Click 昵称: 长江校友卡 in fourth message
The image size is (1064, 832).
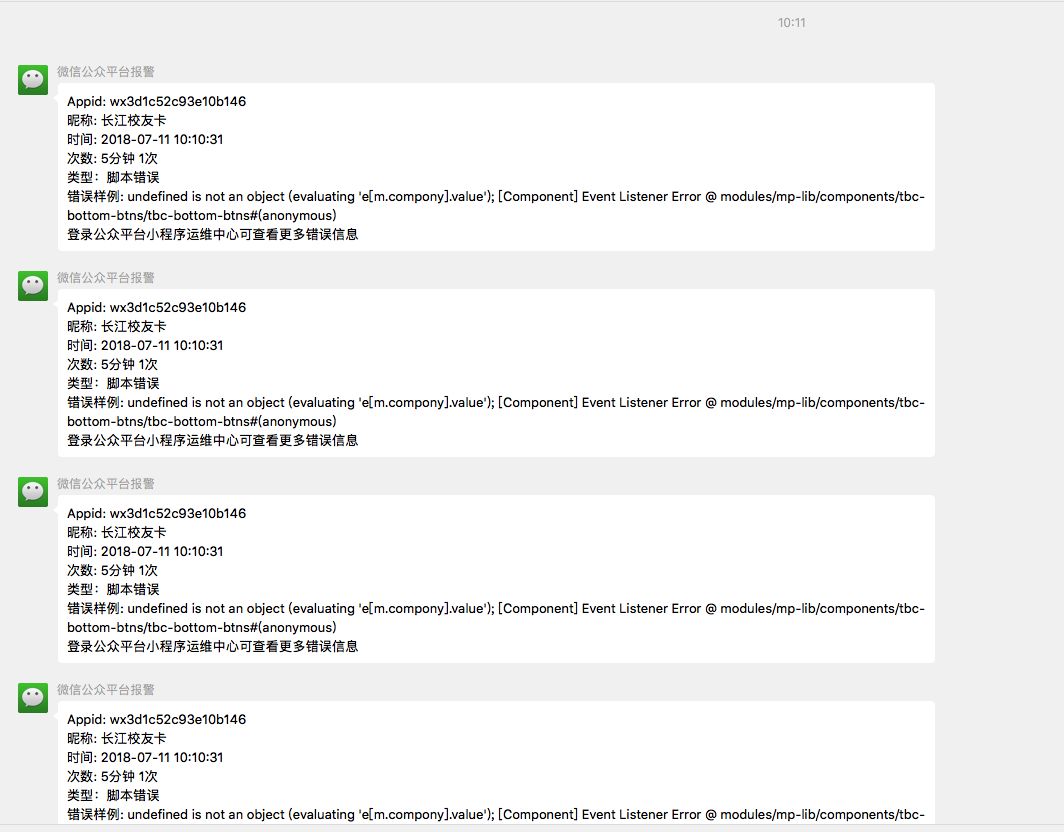point(117,738)
